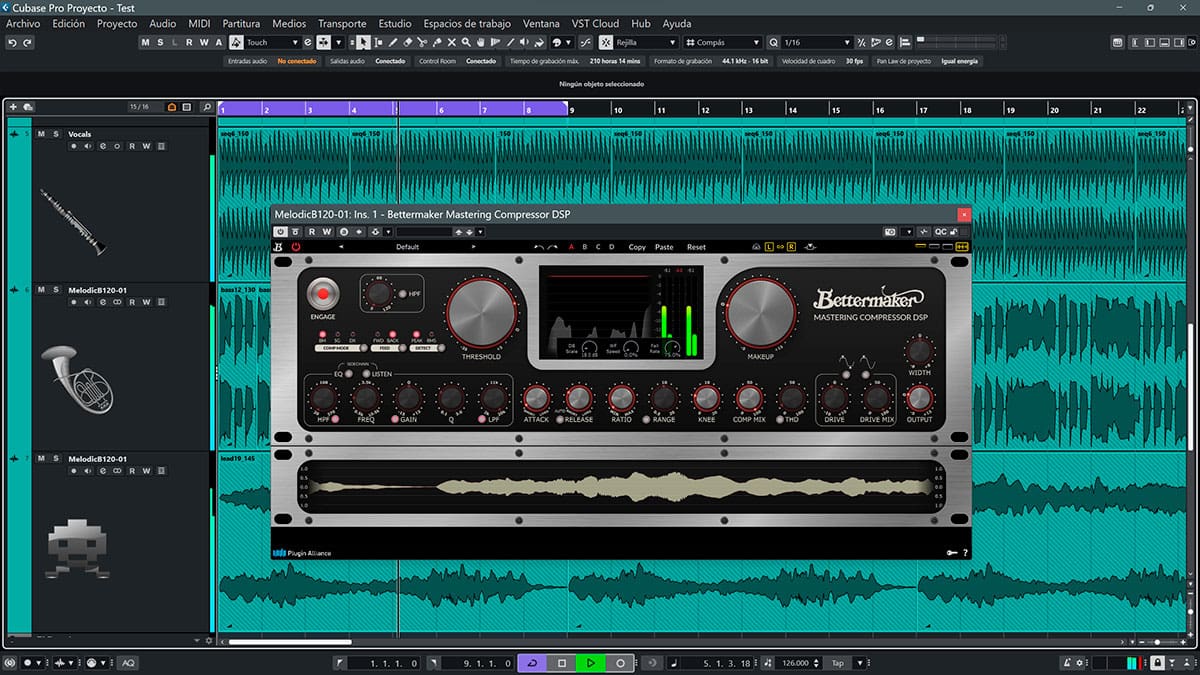Toggle the sidechain LISTEN button
This screenshot has height=675, width=1200.
pyautogui.click(x=366, y=373)
